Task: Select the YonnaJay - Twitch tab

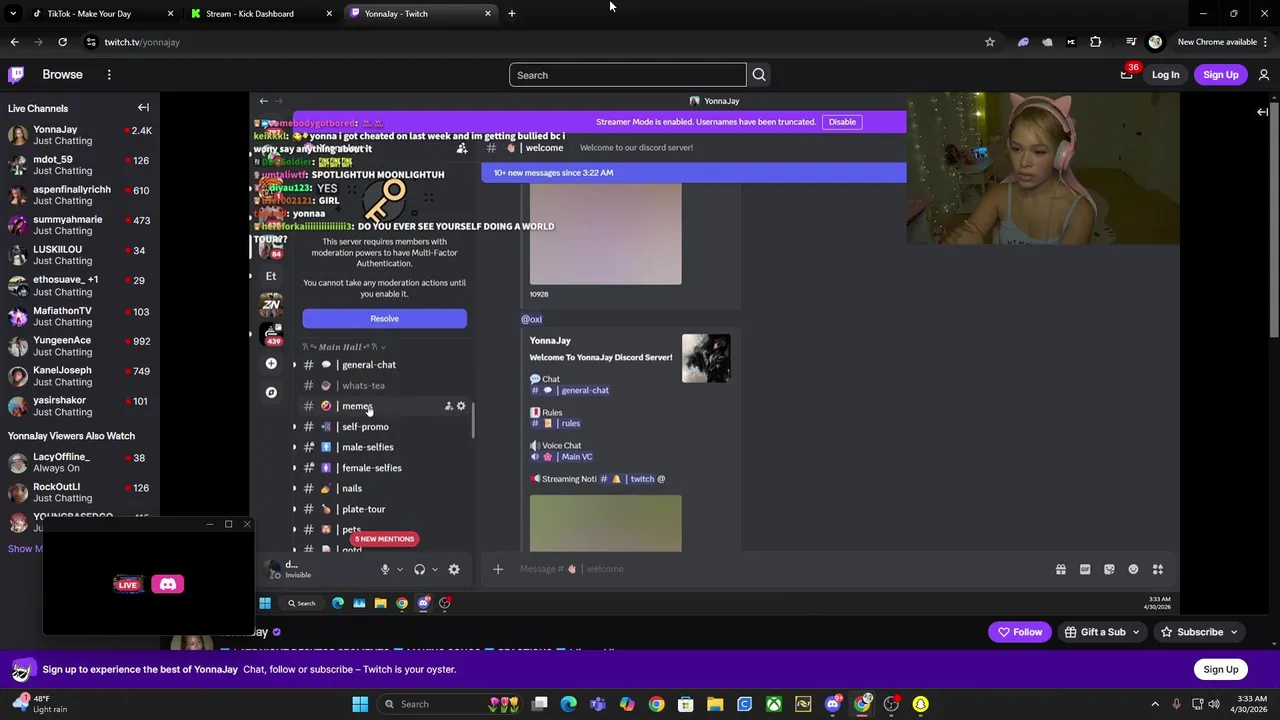Action: pyautogui.click(x=420, y=13)
